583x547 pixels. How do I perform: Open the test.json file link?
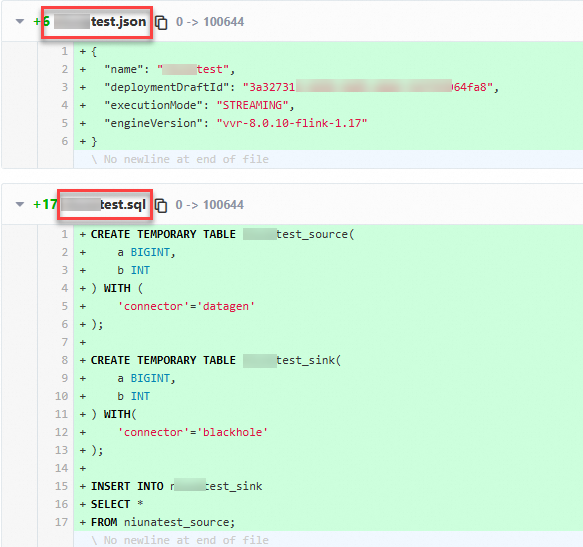100,22
